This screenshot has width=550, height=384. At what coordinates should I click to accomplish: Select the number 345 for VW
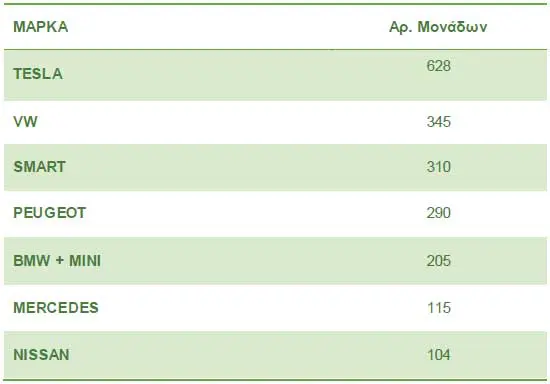coord(438,122)
